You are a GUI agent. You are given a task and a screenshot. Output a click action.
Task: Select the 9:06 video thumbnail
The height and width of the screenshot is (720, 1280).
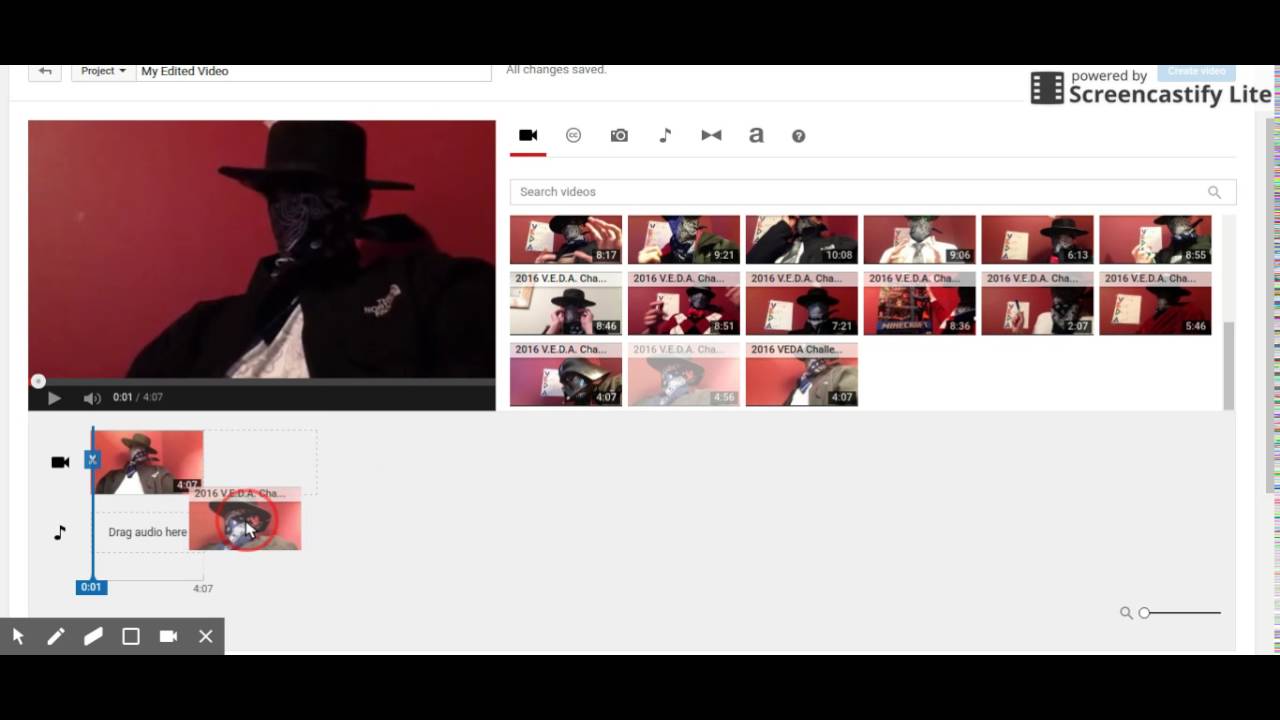920,240
